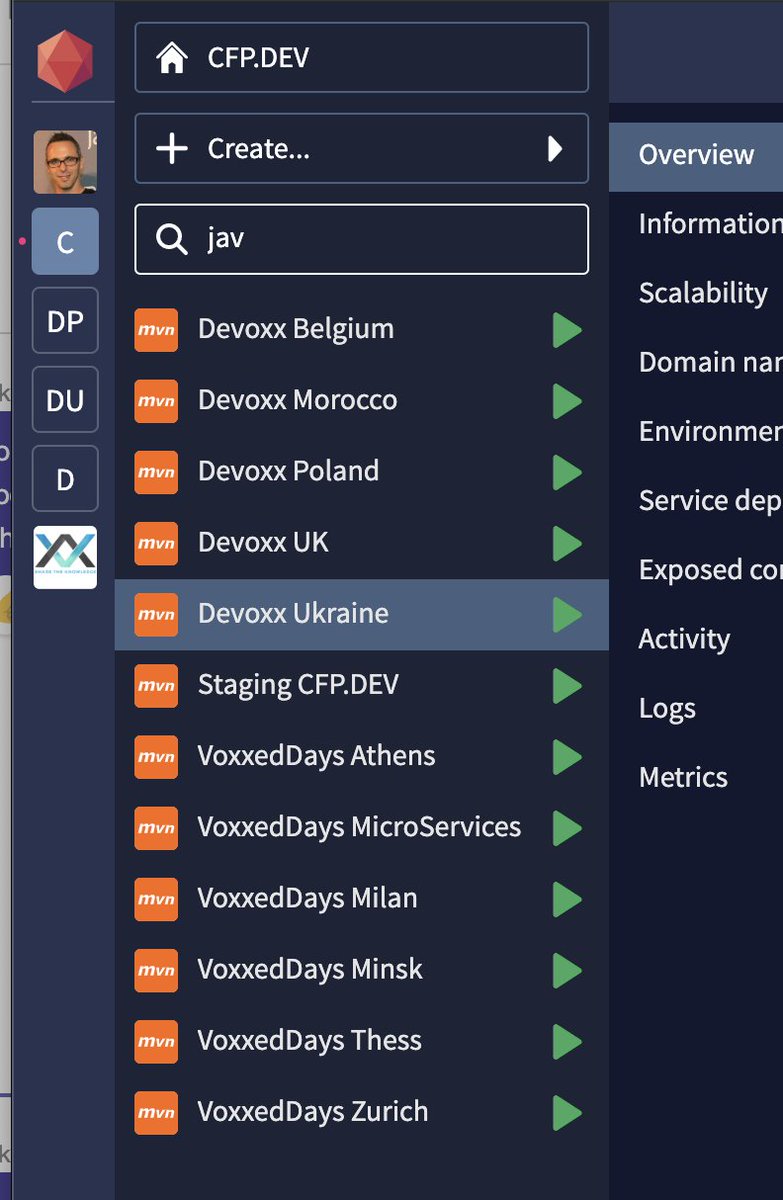Click mvn icon for VoxxedDays Minsk
This screenshot has height=1200, width=783.
point(156,969)
